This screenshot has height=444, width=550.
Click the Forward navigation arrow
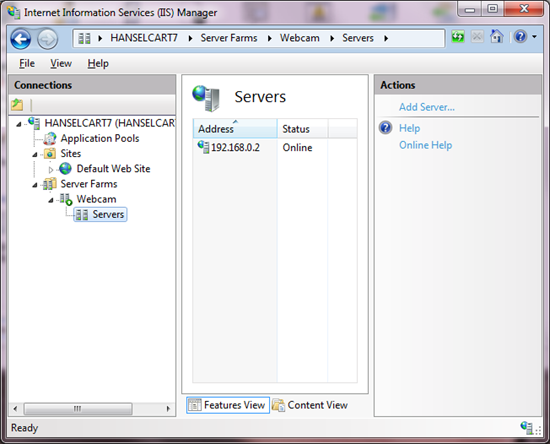pyautogui.click(x=47, y=39)
